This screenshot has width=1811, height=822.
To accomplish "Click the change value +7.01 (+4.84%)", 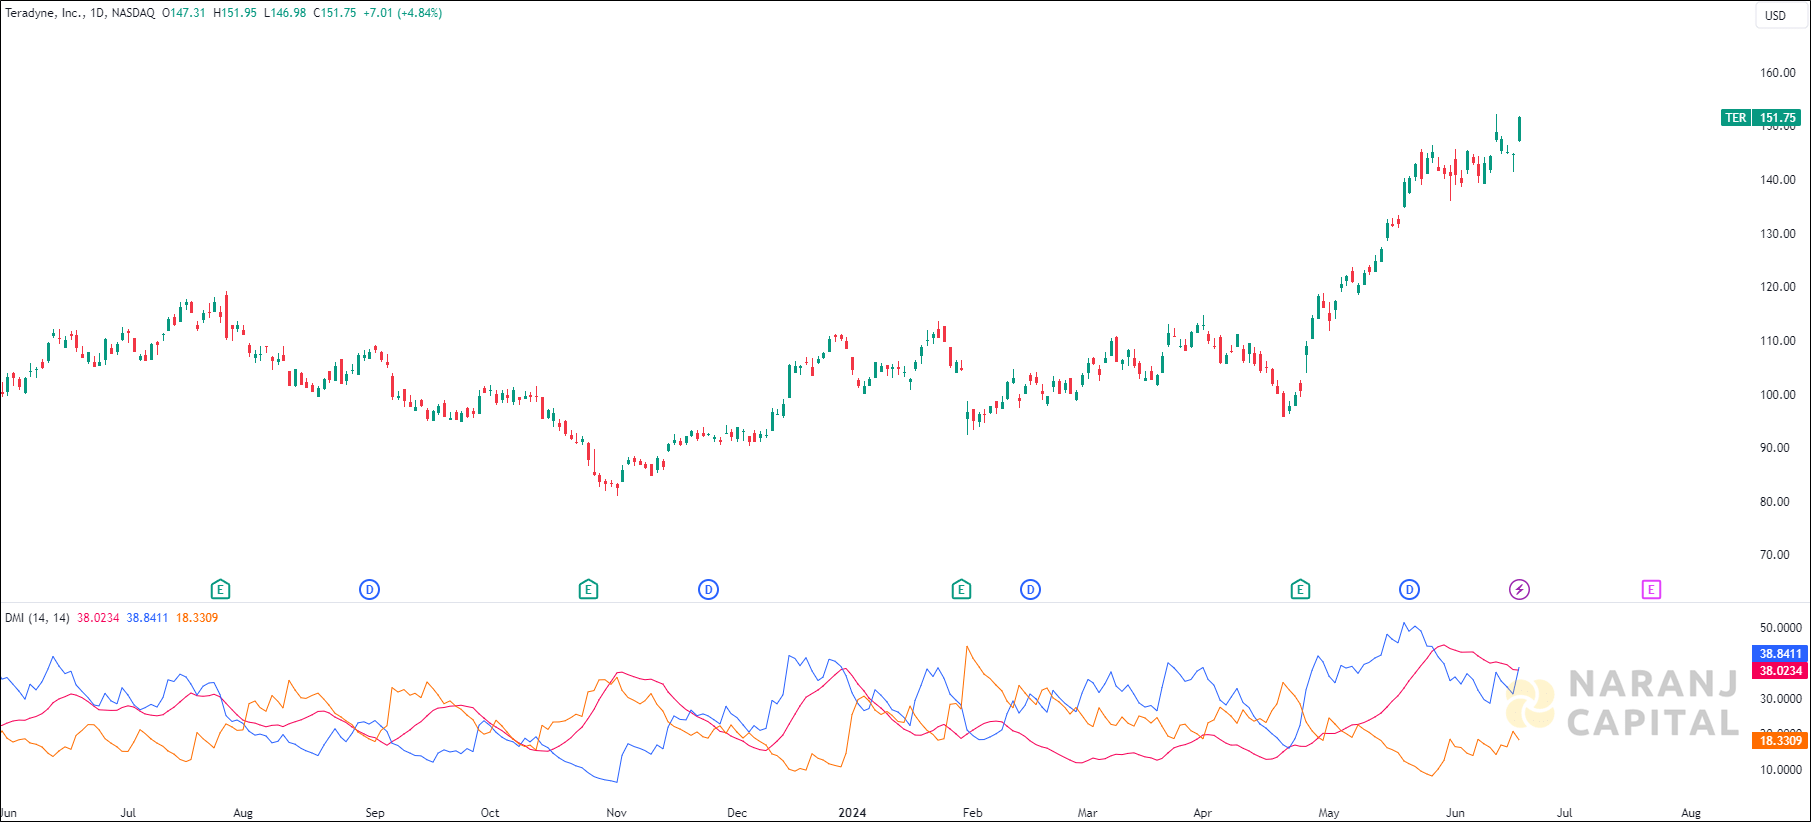I will 403,13.
